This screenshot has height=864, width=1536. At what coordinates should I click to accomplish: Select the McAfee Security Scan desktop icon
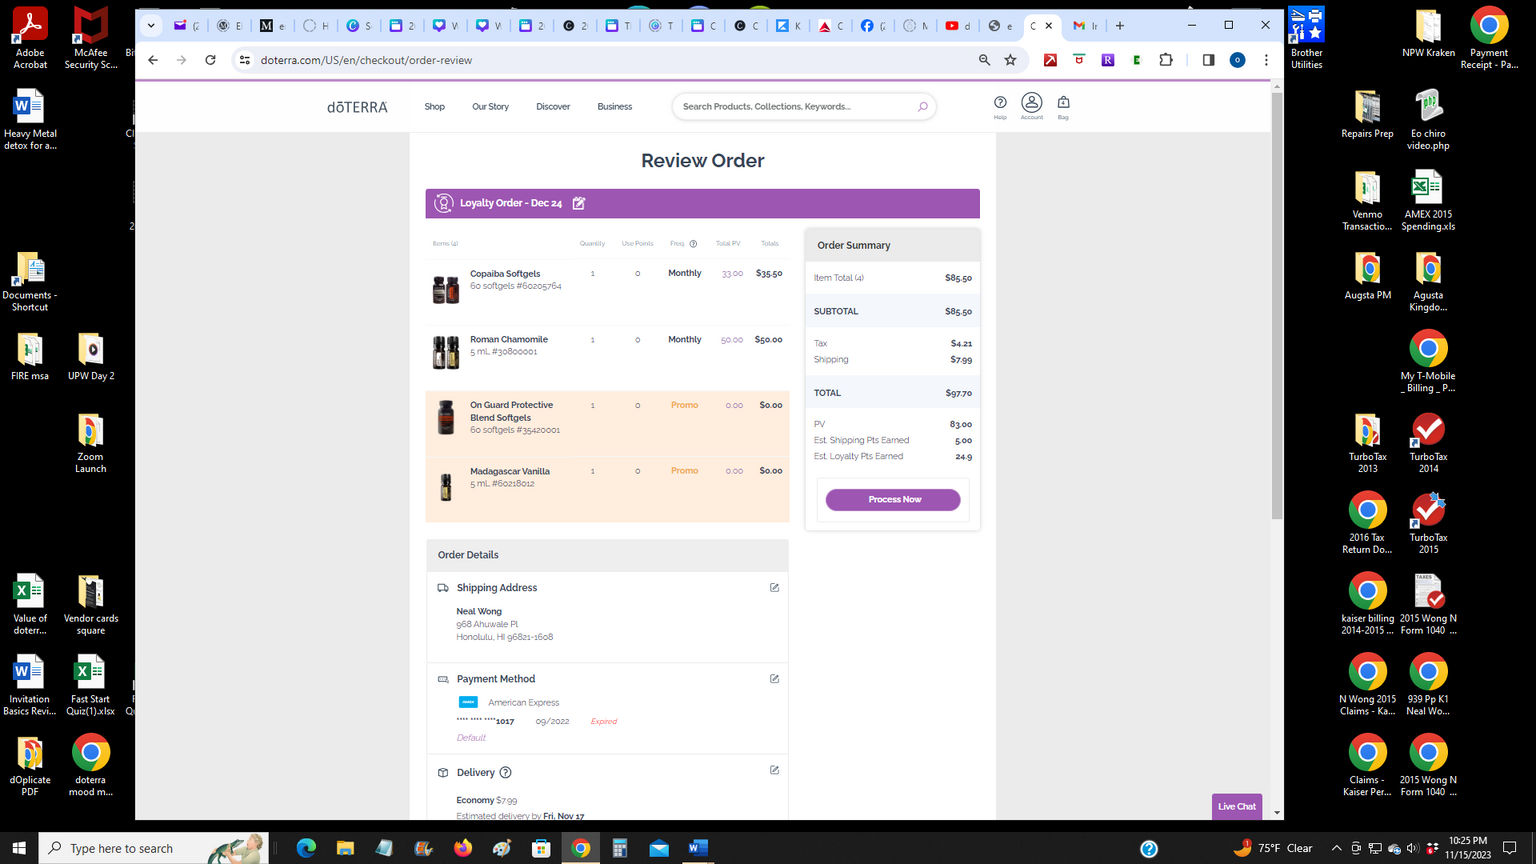[90, 39]
